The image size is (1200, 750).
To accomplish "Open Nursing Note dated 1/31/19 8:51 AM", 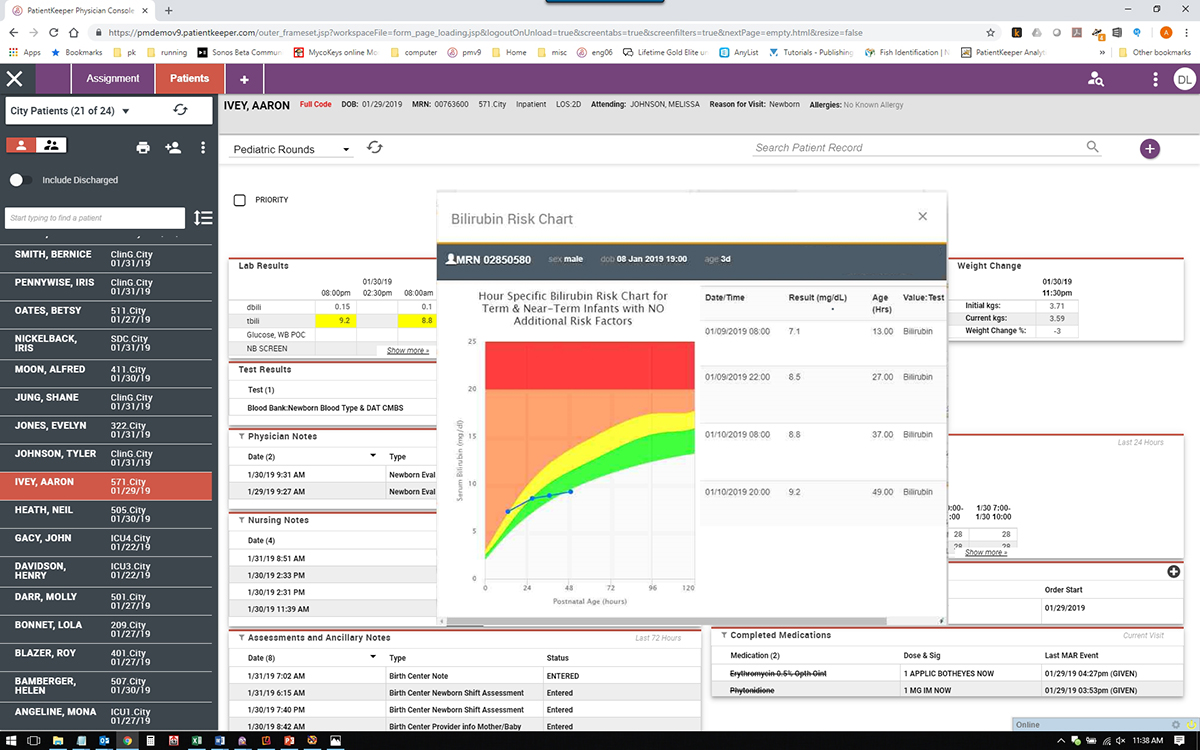I will point(333,558).
